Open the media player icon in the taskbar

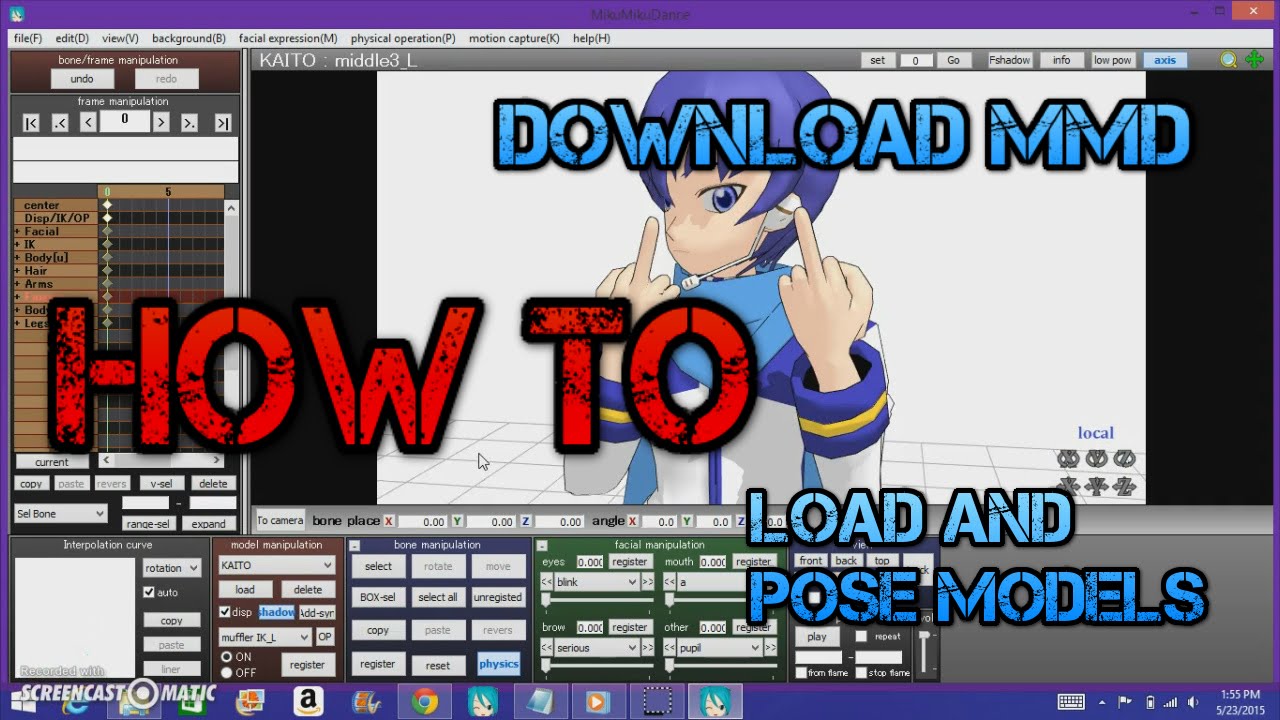click(x=598, y=702)
